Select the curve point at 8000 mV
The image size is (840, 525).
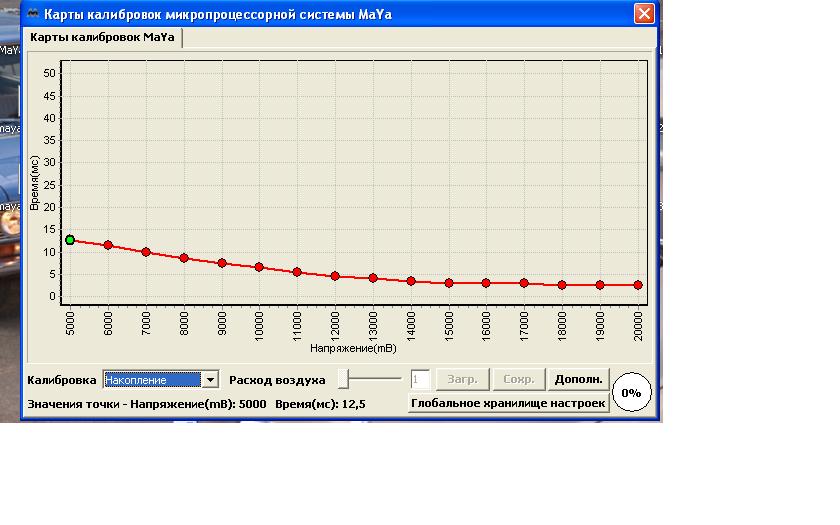click(184, 258)
